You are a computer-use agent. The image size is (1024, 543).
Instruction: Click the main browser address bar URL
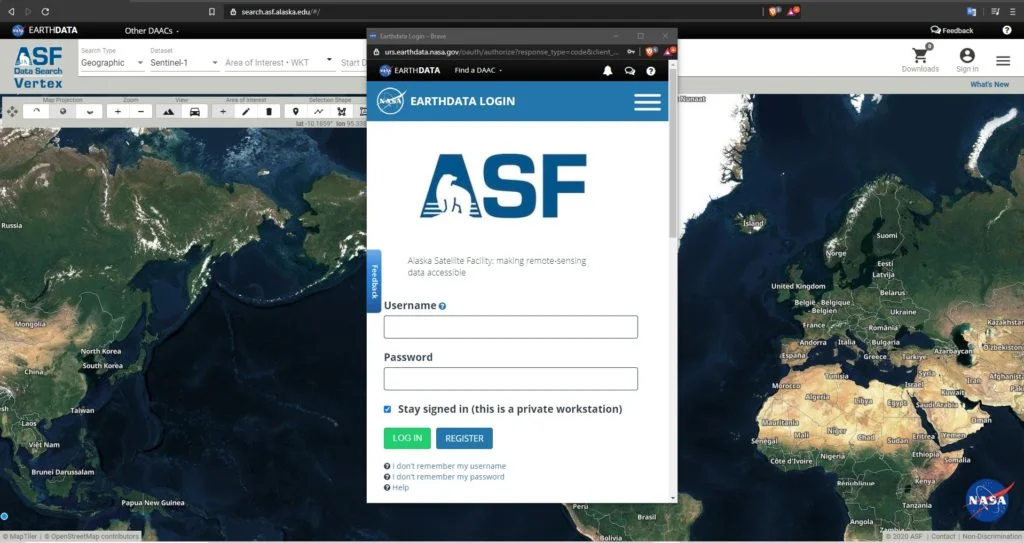tap(280, 12)
